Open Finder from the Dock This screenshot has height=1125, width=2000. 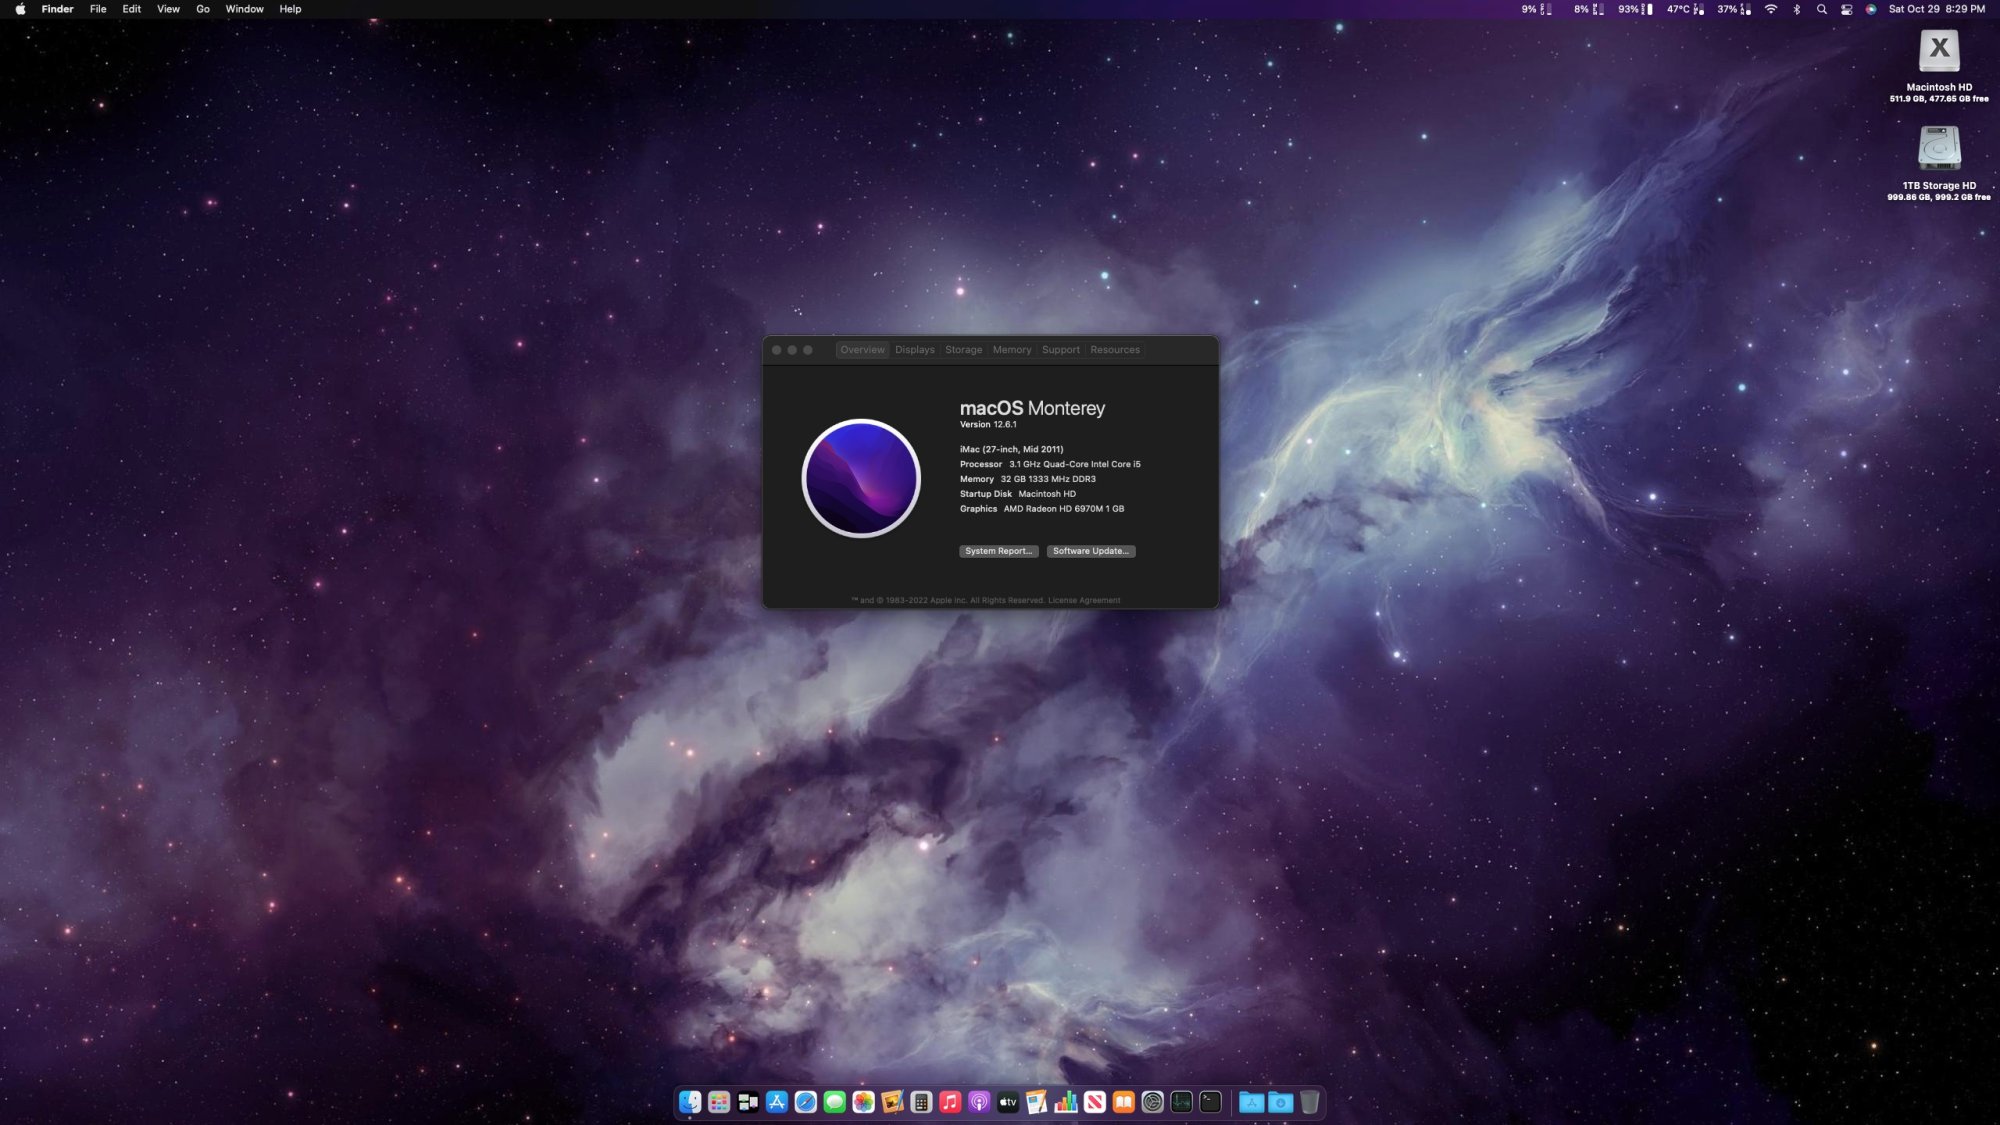tap(690, 1102)
